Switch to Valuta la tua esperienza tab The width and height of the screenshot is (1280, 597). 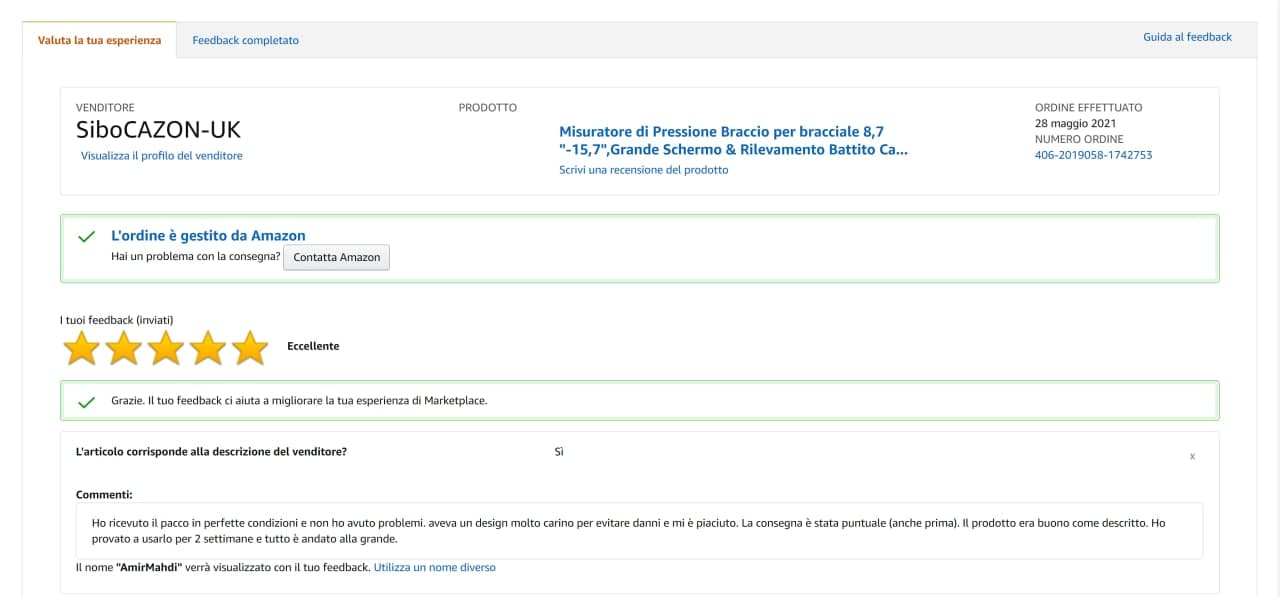[99, 40]
